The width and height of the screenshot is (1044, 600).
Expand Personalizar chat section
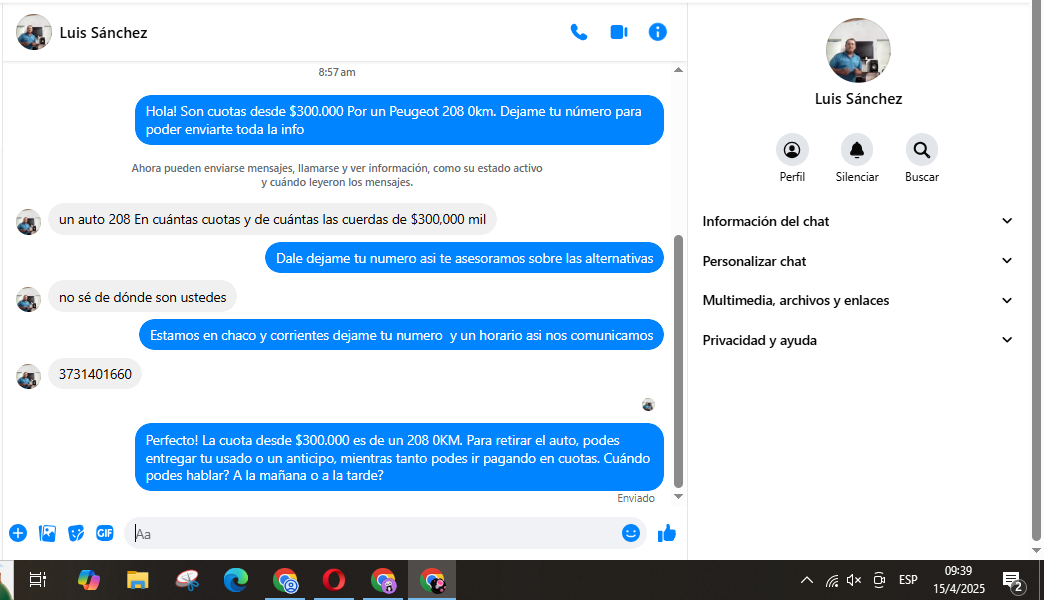click(x=858, y=261)
